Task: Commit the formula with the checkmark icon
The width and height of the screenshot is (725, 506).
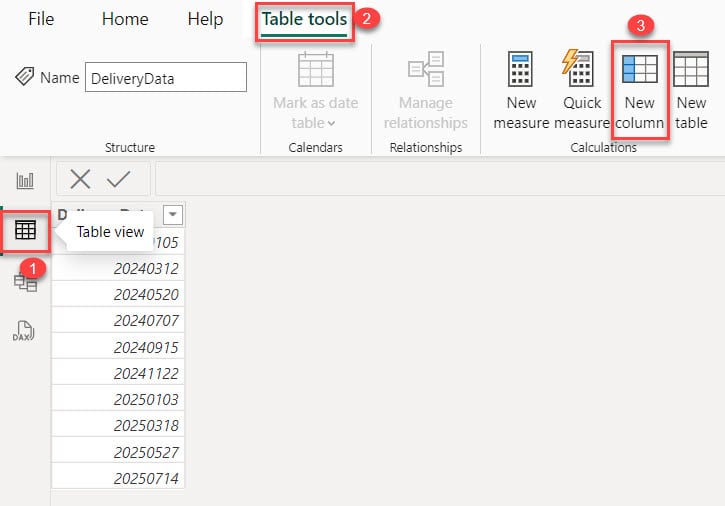Action: pos(118,179)
